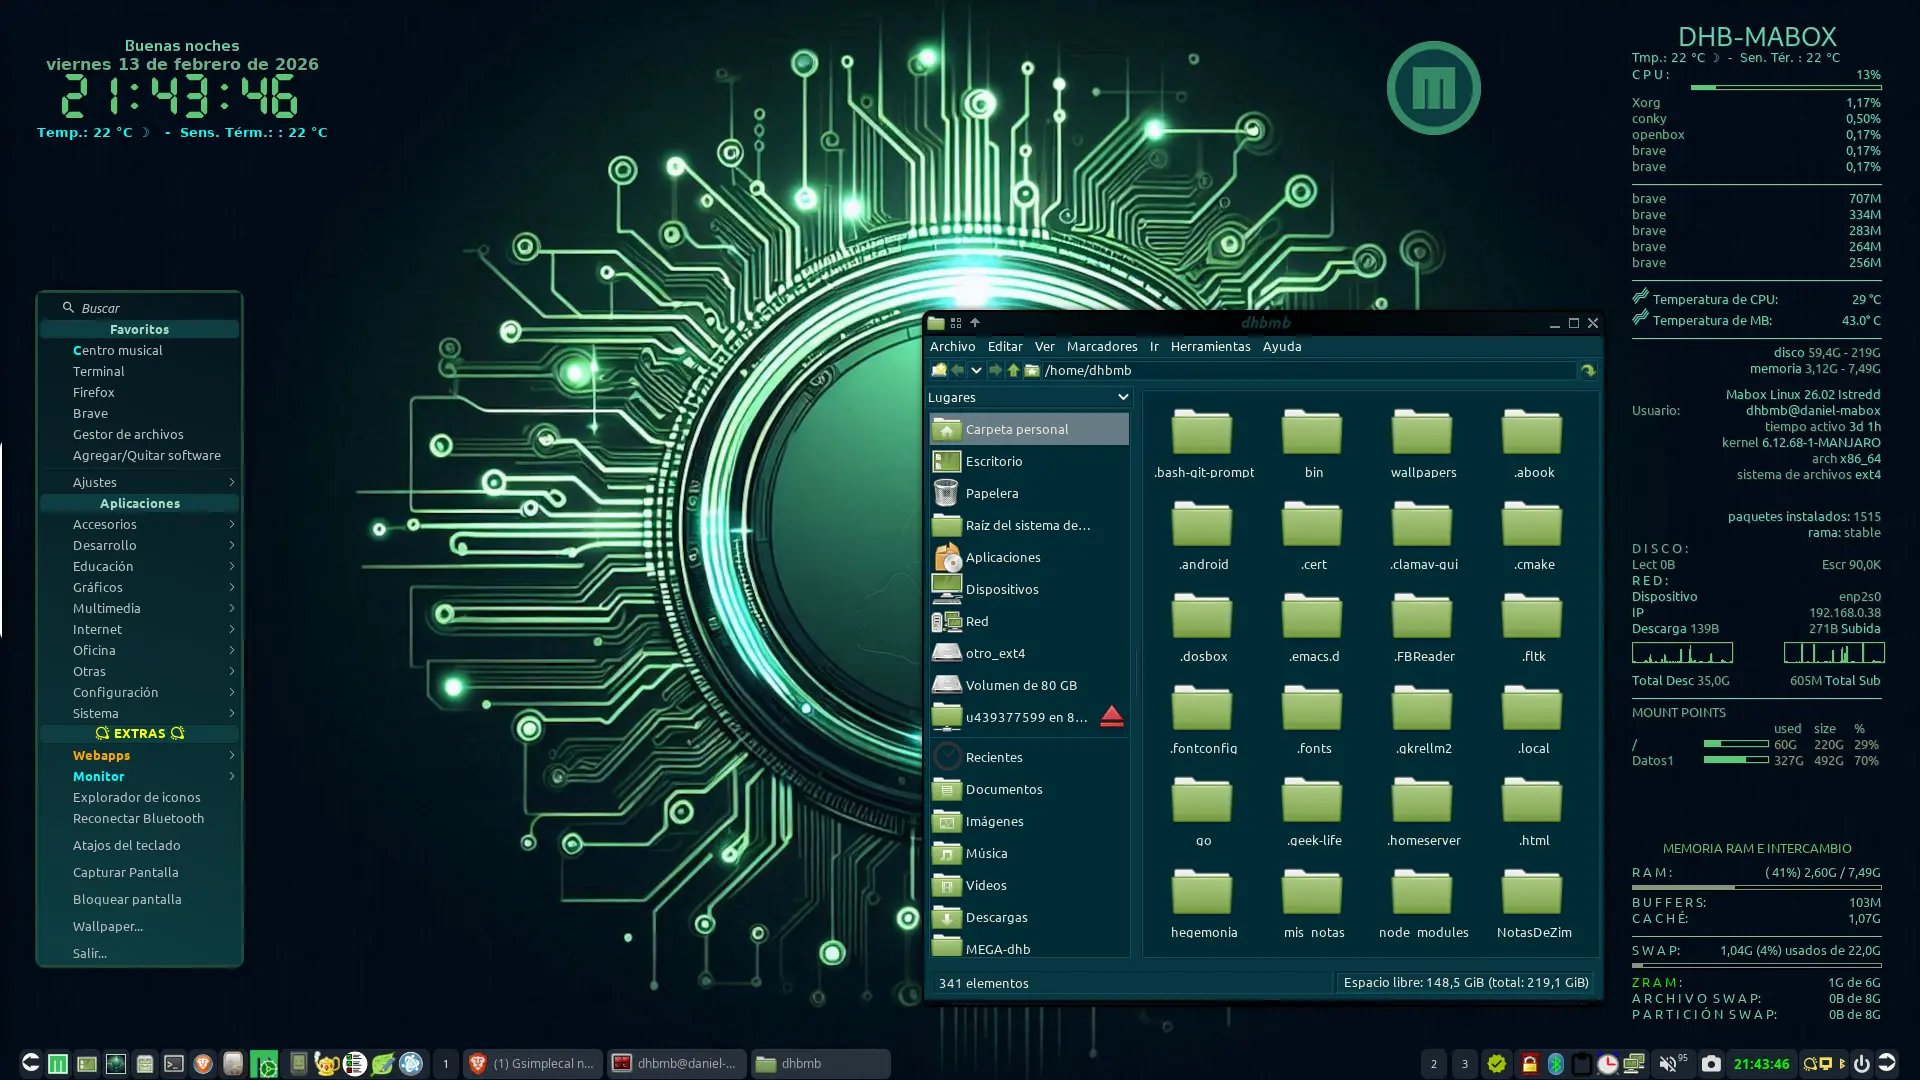Open the Lugares side pane dropdown
Image resolution: width=1920 pixels, height=1080 pixels.
[1122, 397]
